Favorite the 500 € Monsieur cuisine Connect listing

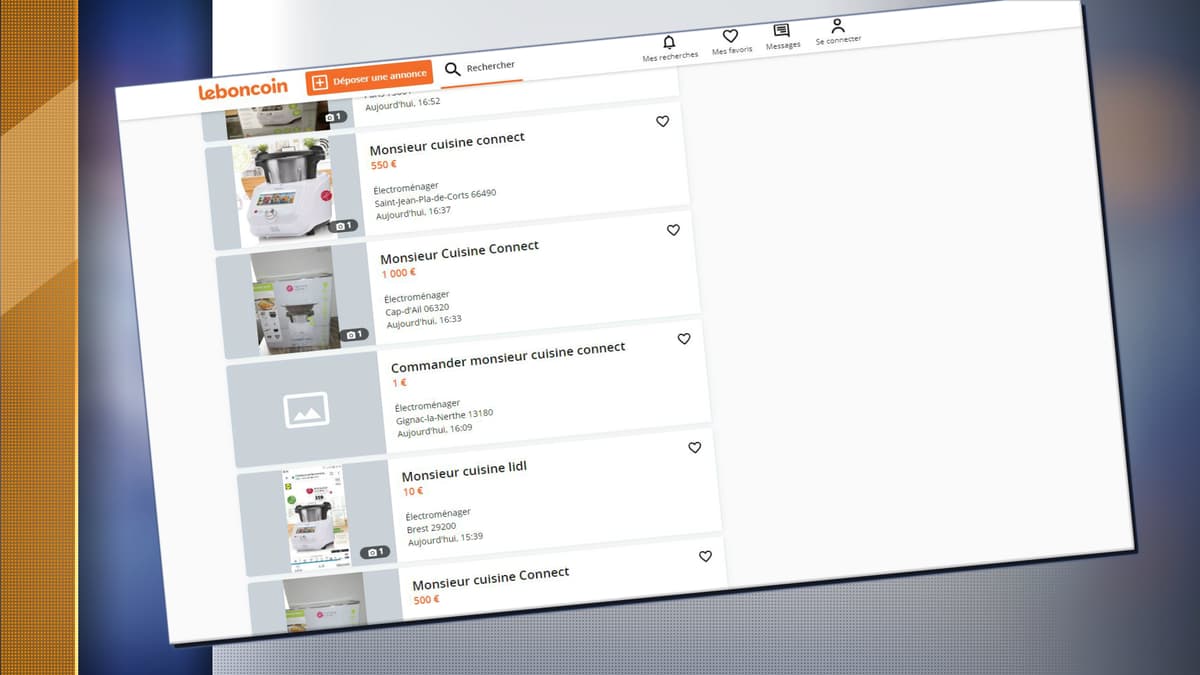click(705, 556)
